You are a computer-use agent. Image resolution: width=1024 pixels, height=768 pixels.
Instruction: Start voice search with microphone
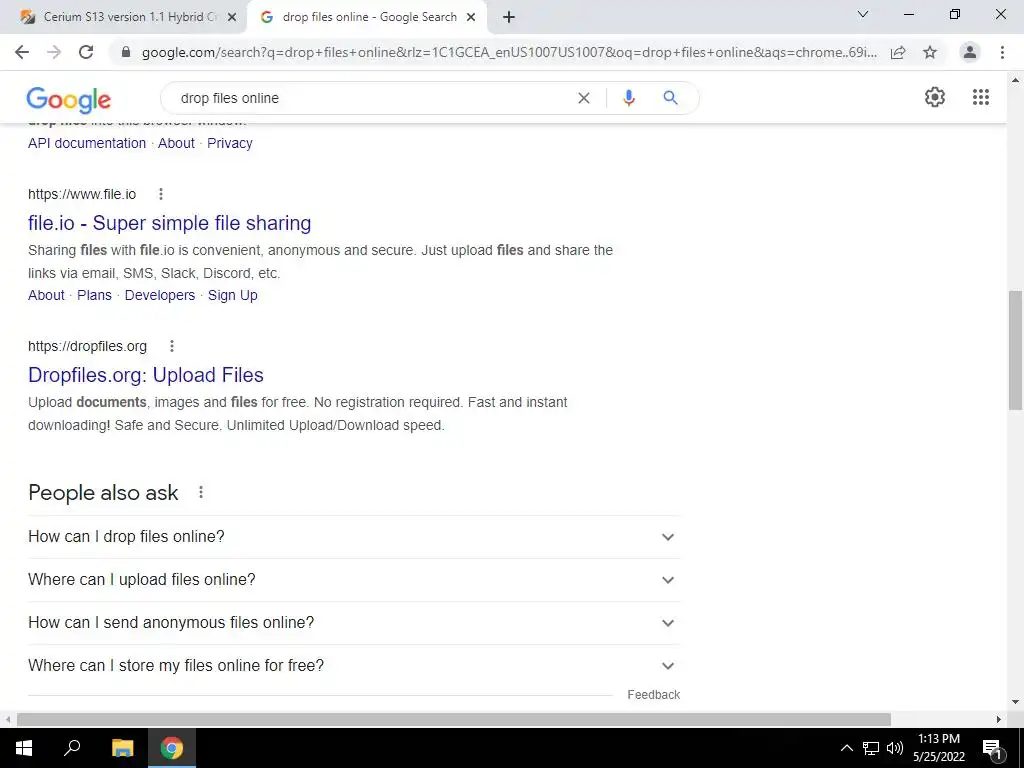click(628, 98)
